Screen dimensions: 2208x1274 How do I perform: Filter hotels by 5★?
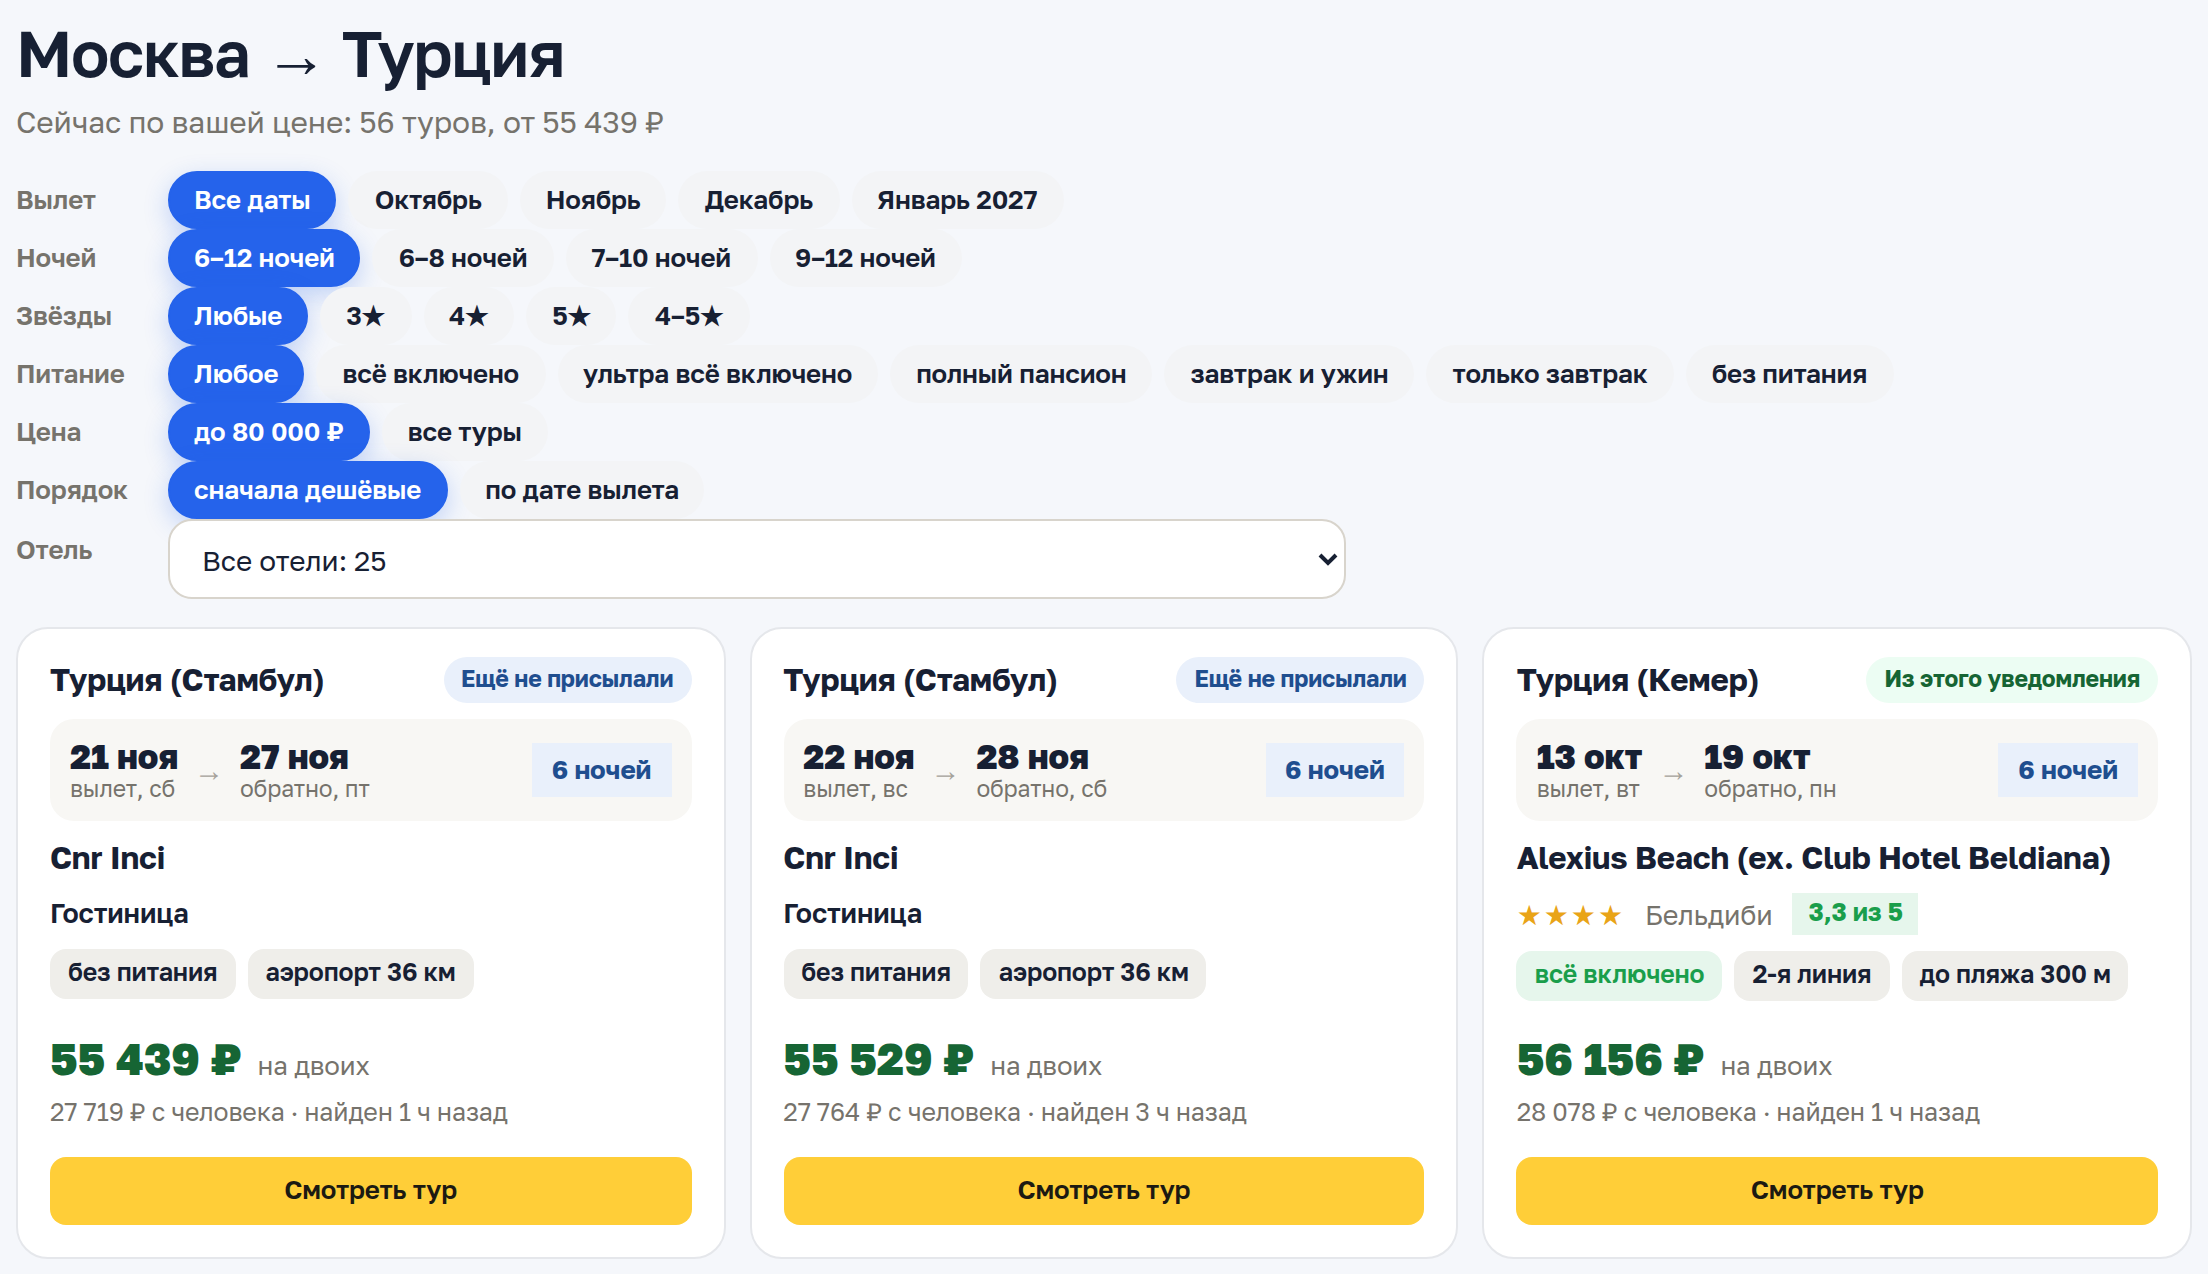coord(571,316)
